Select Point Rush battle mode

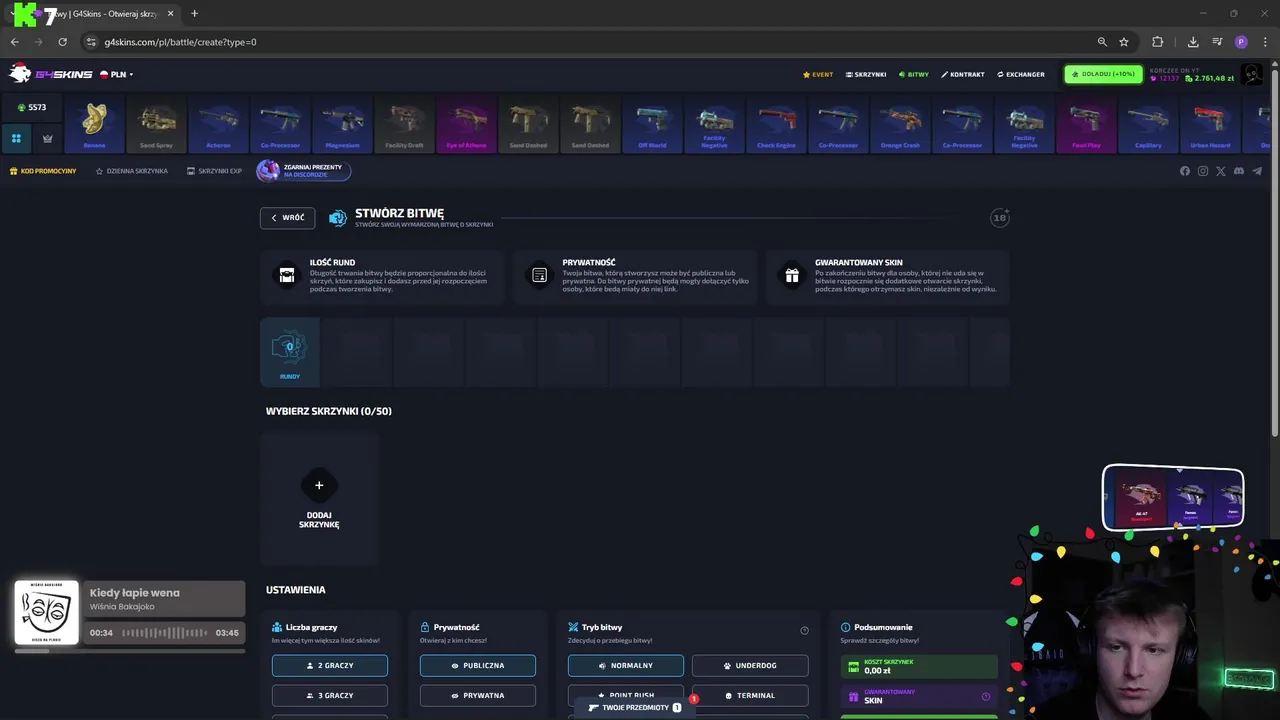pos(626,695)
